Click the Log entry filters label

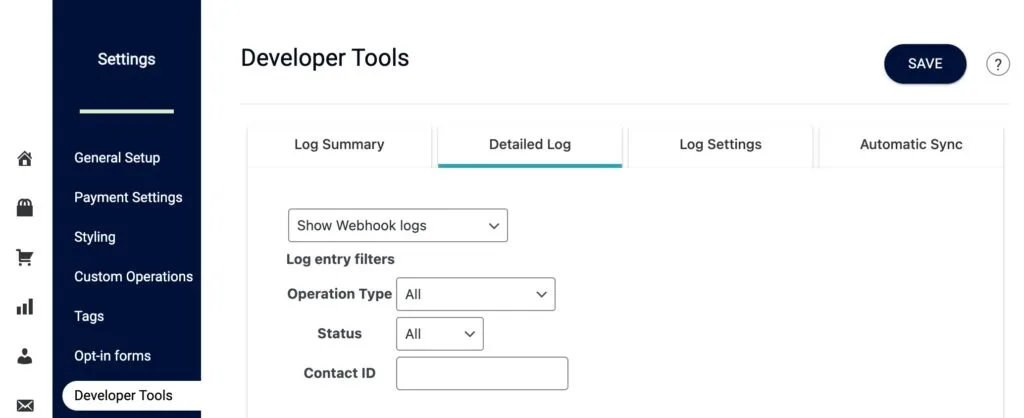[340, 259]
